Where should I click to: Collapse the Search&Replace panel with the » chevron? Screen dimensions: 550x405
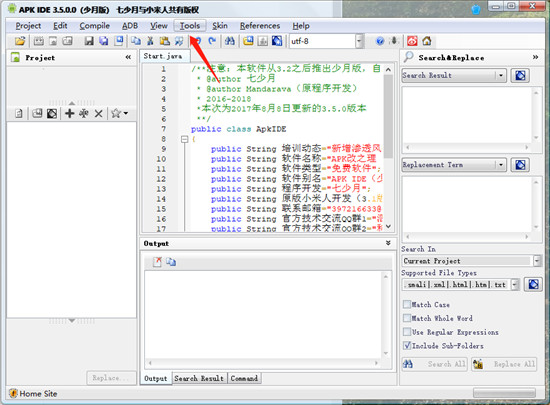point(535,57)
